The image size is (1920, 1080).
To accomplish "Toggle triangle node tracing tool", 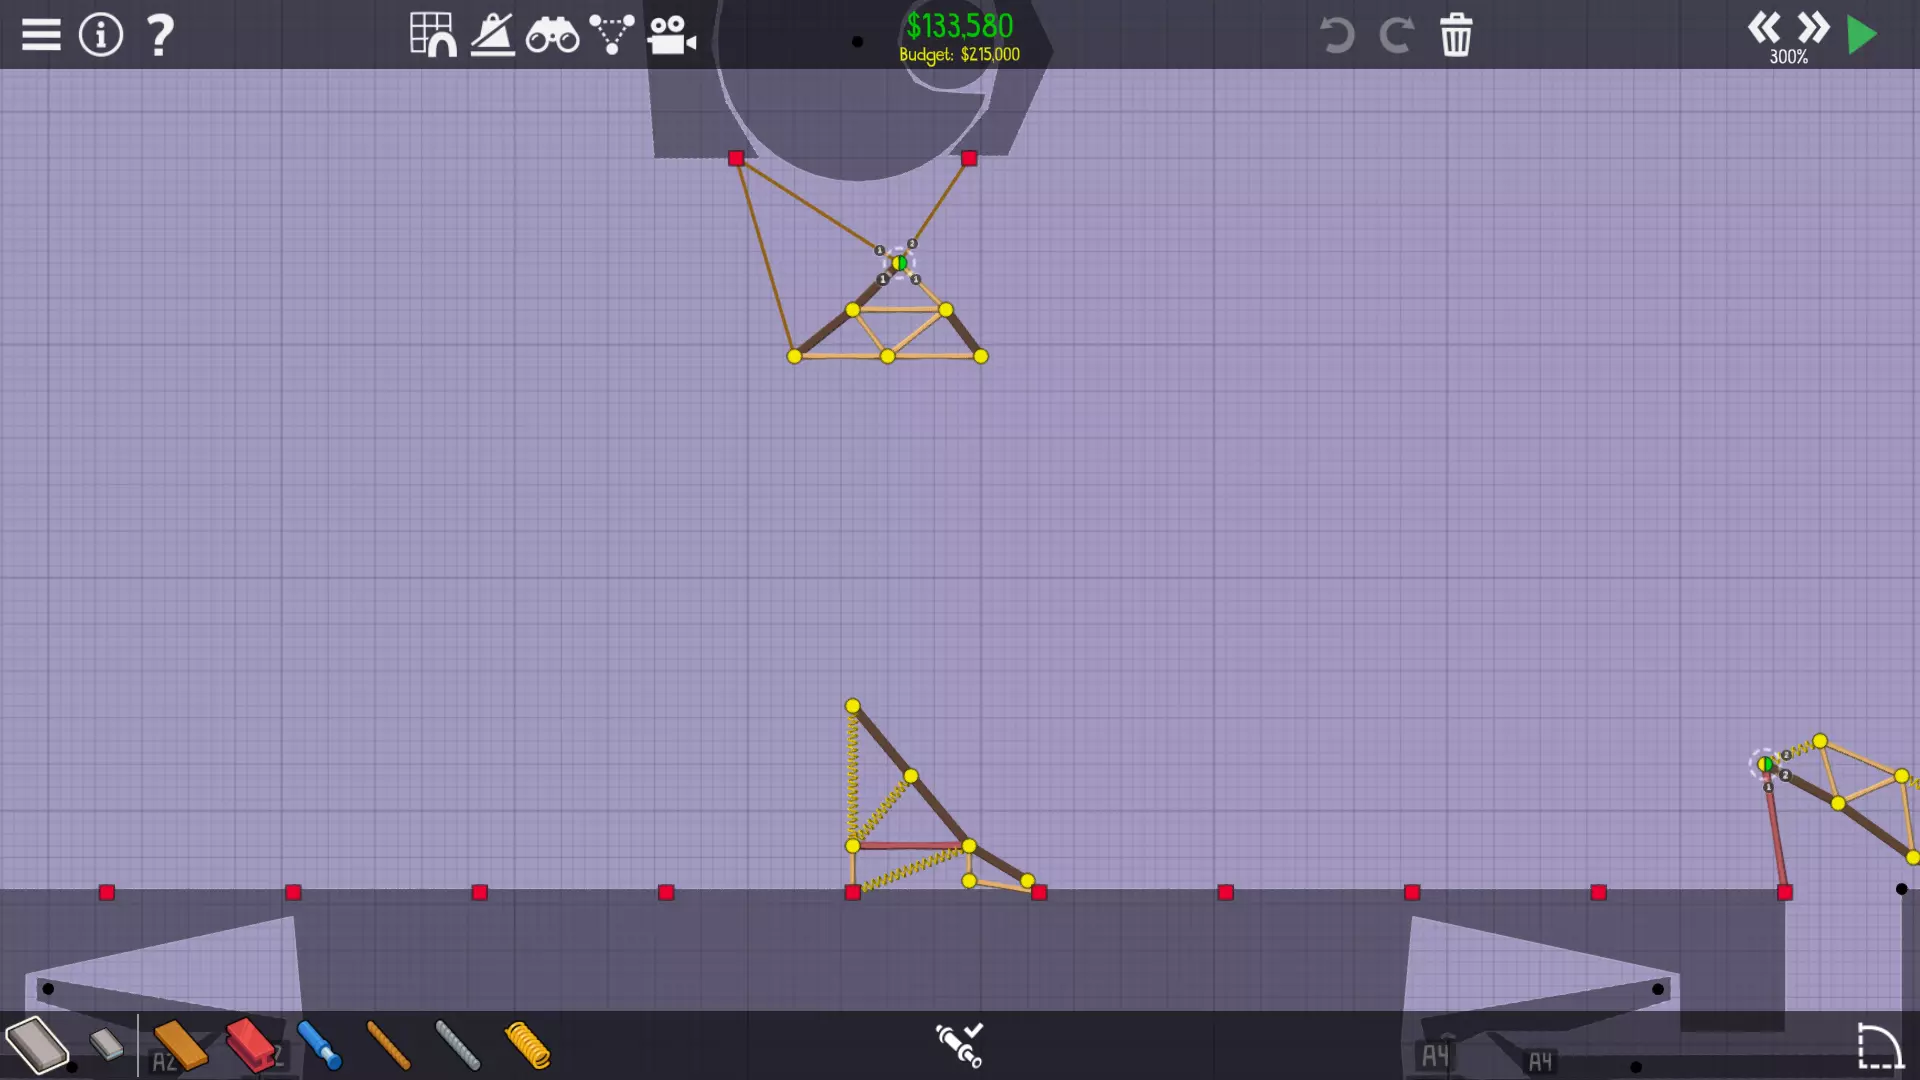I will click(611, 34).
